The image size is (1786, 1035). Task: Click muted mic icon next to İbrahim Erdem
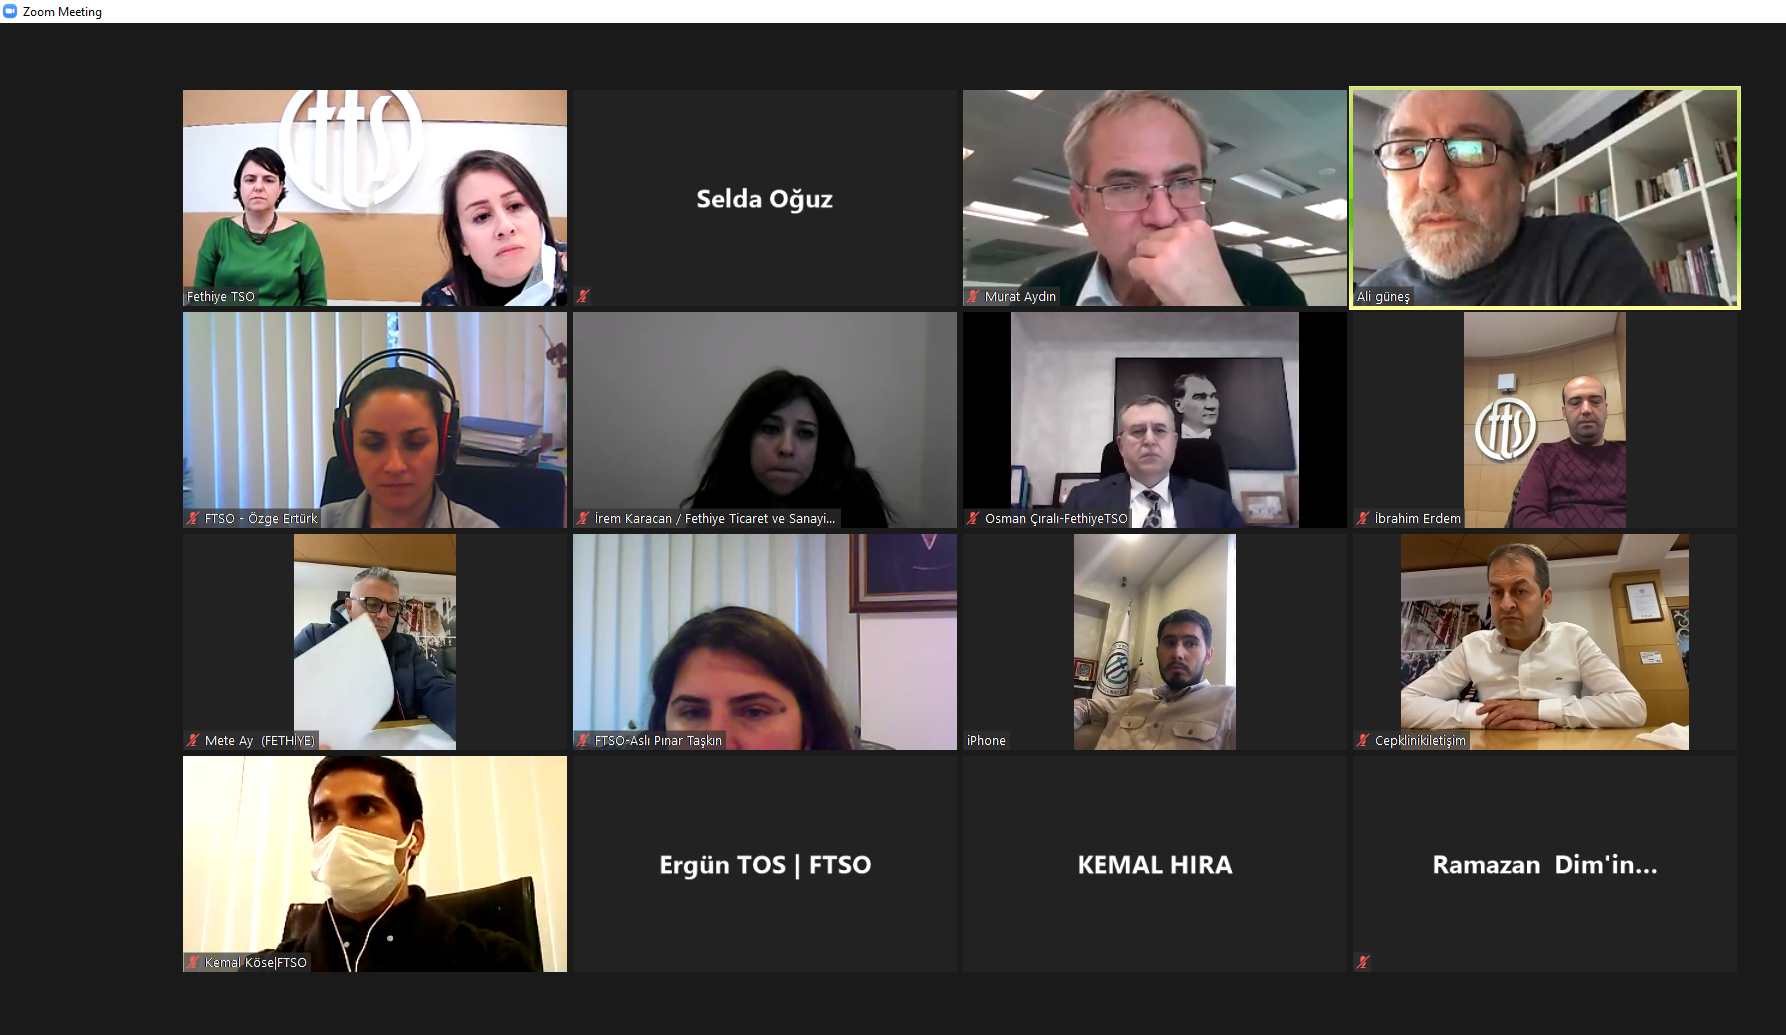point(1363,518)
